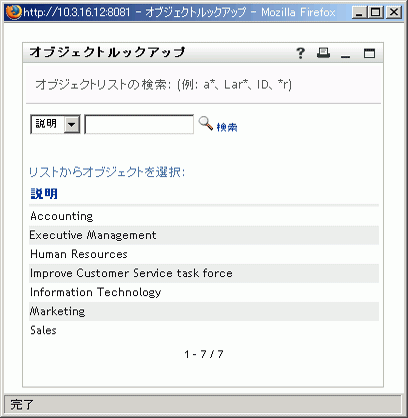Select Accounting from the list
The height and width of the screenshot is (418, 408).
click(62, 216)
